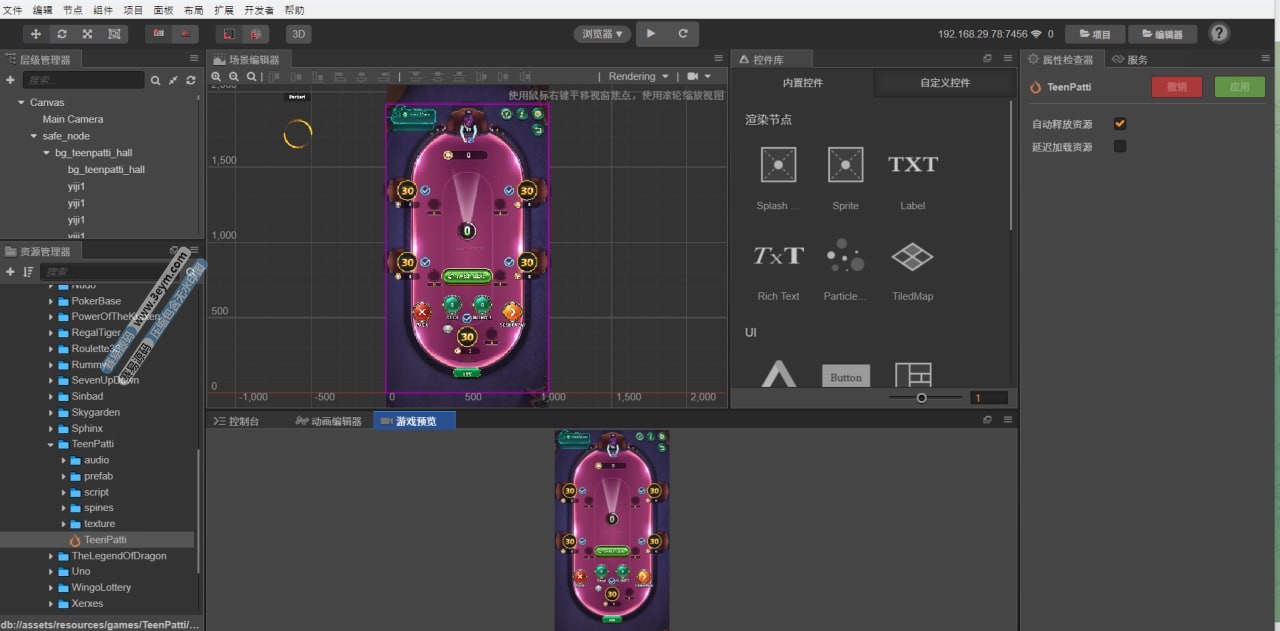
Task: Select the Scale transform tool
Action: click(x=88, y=34)
